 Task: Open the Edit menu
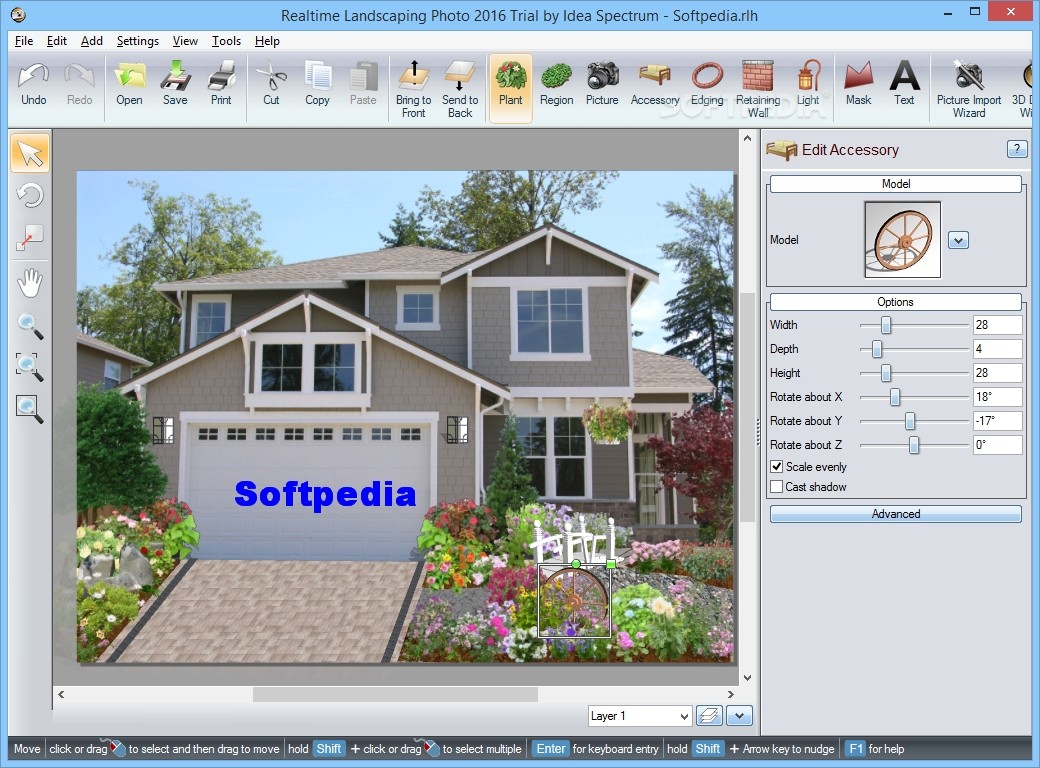tap(56, 40)
